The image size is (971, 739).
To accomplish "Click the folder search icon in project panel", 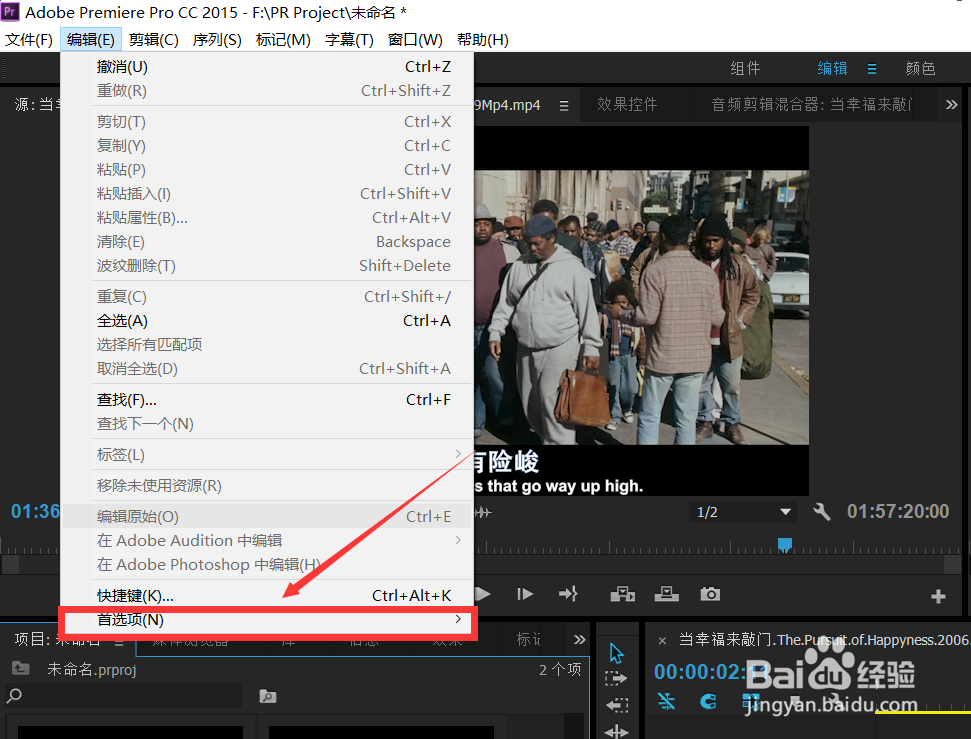I will (268, 696).
